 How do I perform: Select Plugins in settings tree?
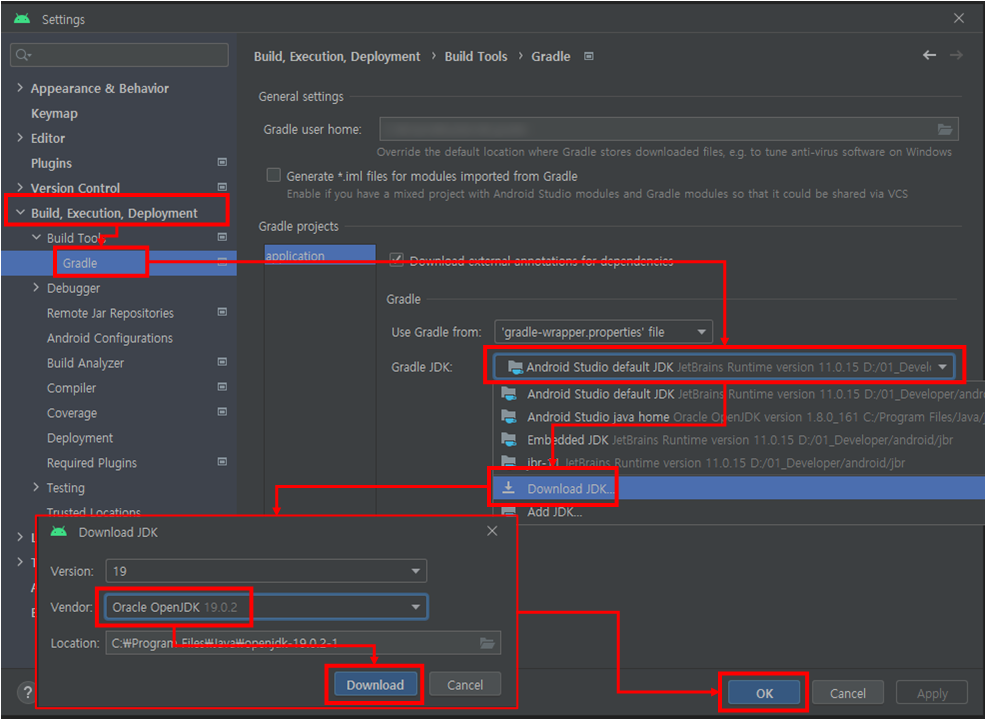click(x=52, y=163)
